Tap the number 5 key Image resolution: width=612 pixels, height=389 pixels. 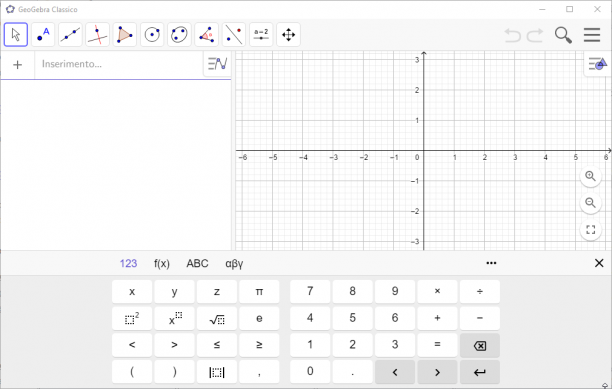[x=352, y=318]
